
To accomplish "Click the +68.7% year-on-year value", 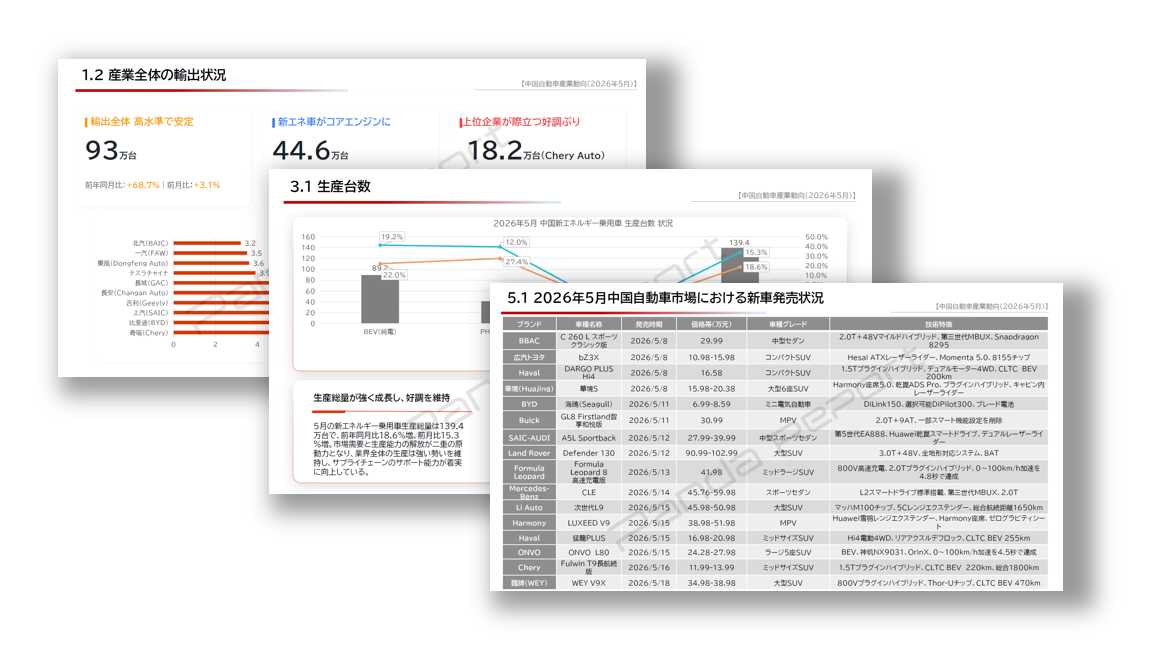I will pos(143,185).
